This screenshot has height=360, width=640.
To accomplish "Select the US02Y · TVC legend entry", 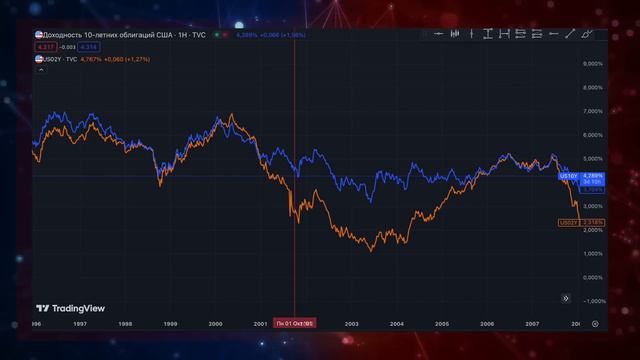I will tap(60, 60).
